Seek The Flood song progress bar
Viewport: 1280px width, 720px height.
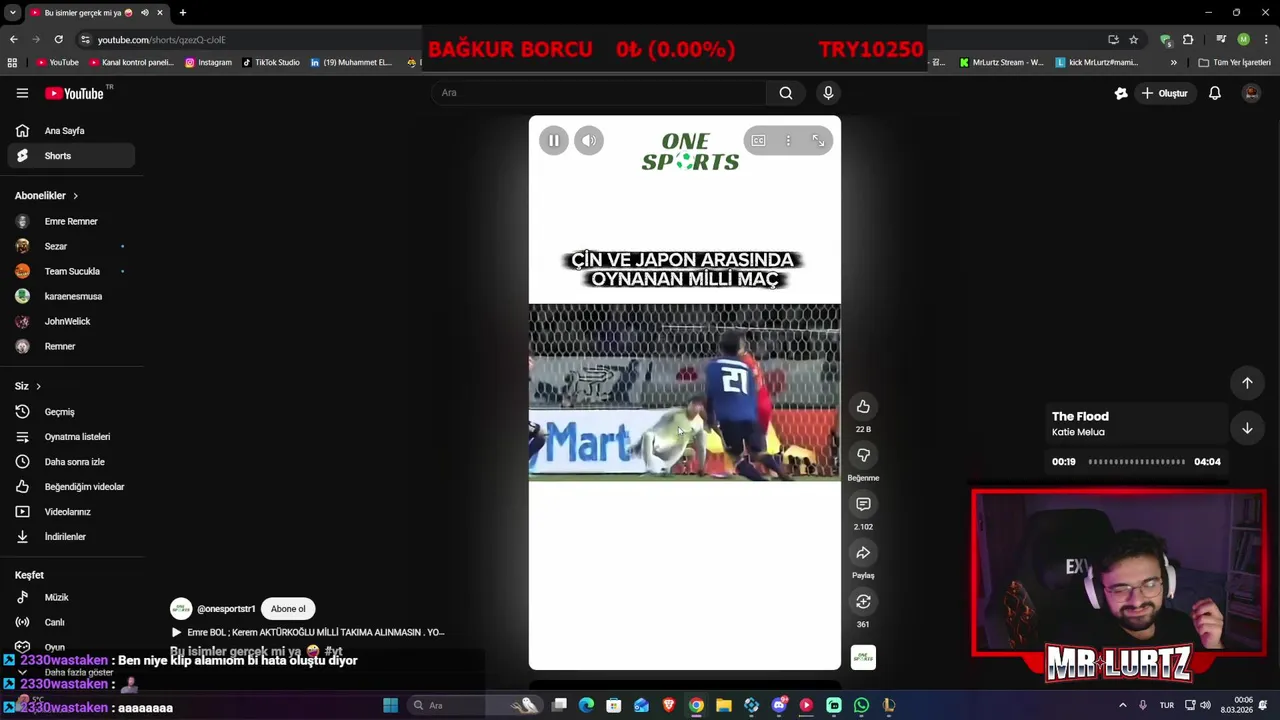(1137, 462)
